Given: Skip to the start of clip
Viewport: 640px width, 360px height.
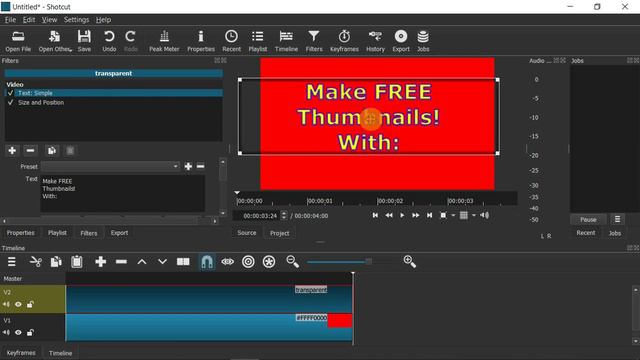Looking at the screenshot, I should pyautogui.click(x=375, y=215).
